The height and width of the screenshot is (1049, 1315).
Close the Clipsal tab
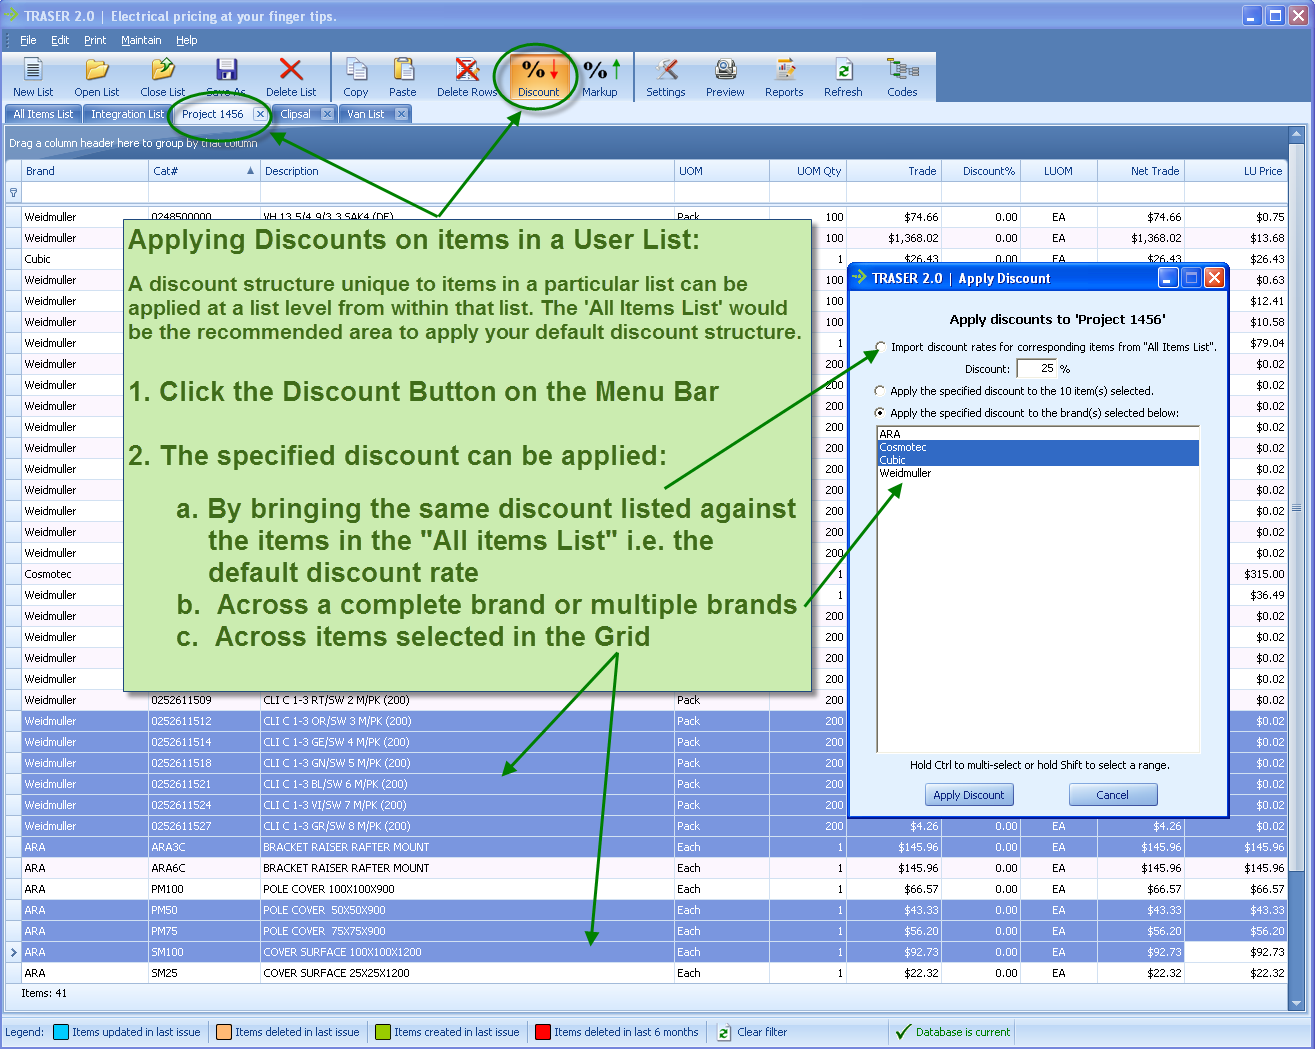click(327, 114)
